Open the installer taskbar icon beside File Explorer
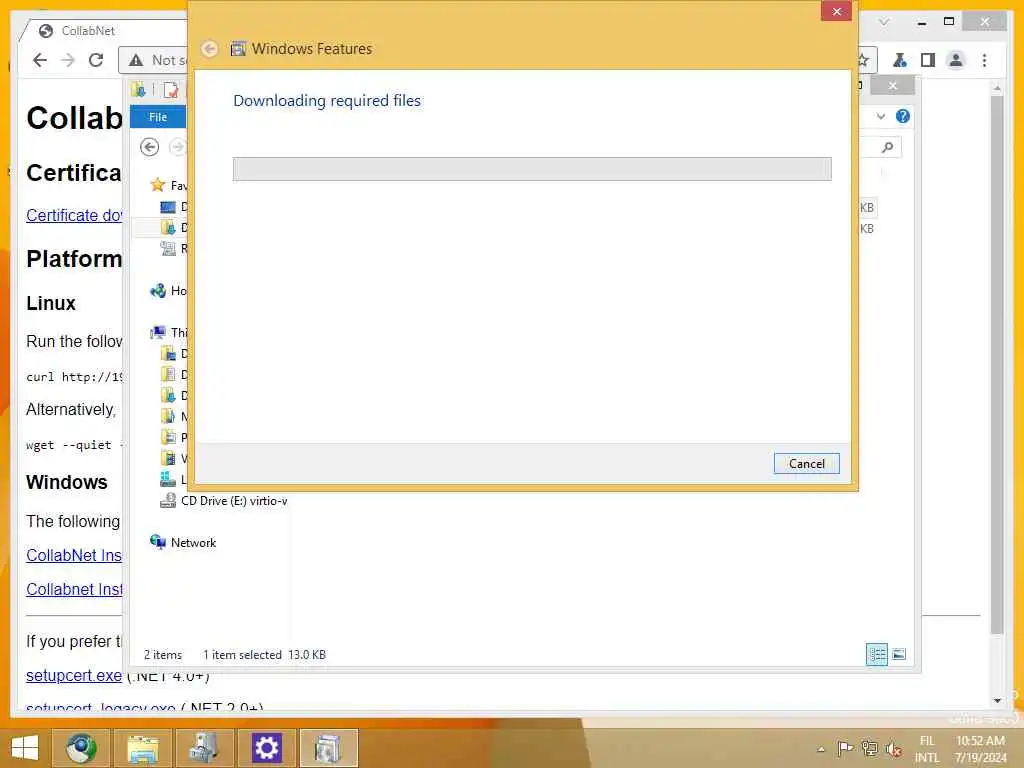The image size is (1024, 768). coord(204,748)
